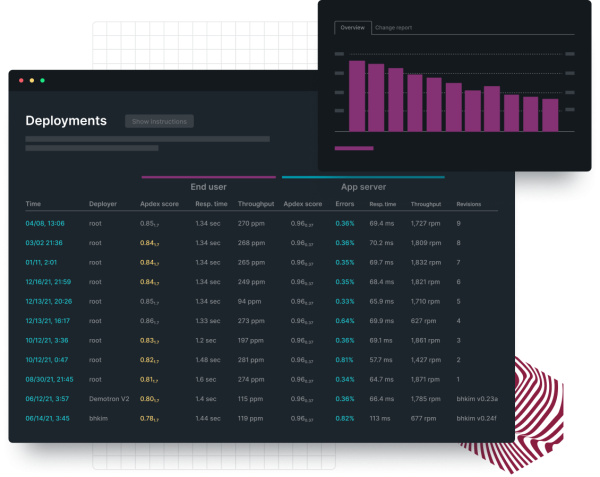Switch to the Overview tab

[352, 28]
